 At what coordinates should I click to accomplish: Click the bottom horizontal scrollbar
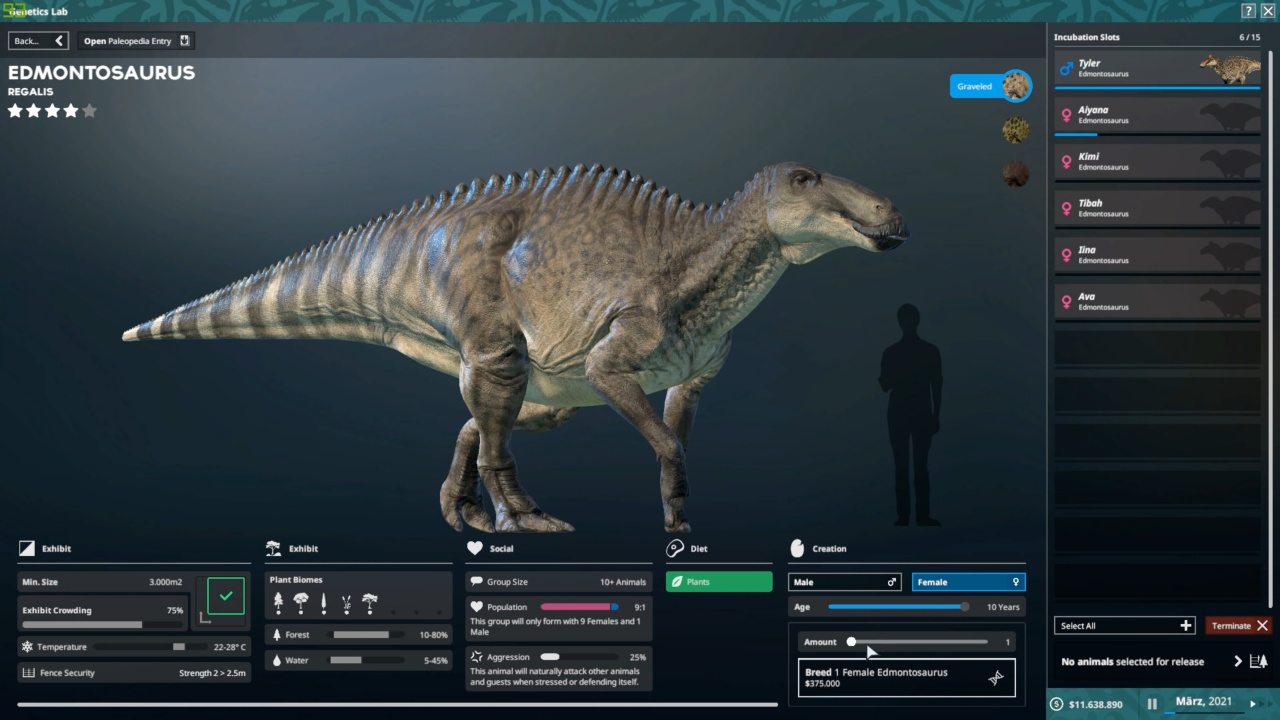tap(397, 705)
